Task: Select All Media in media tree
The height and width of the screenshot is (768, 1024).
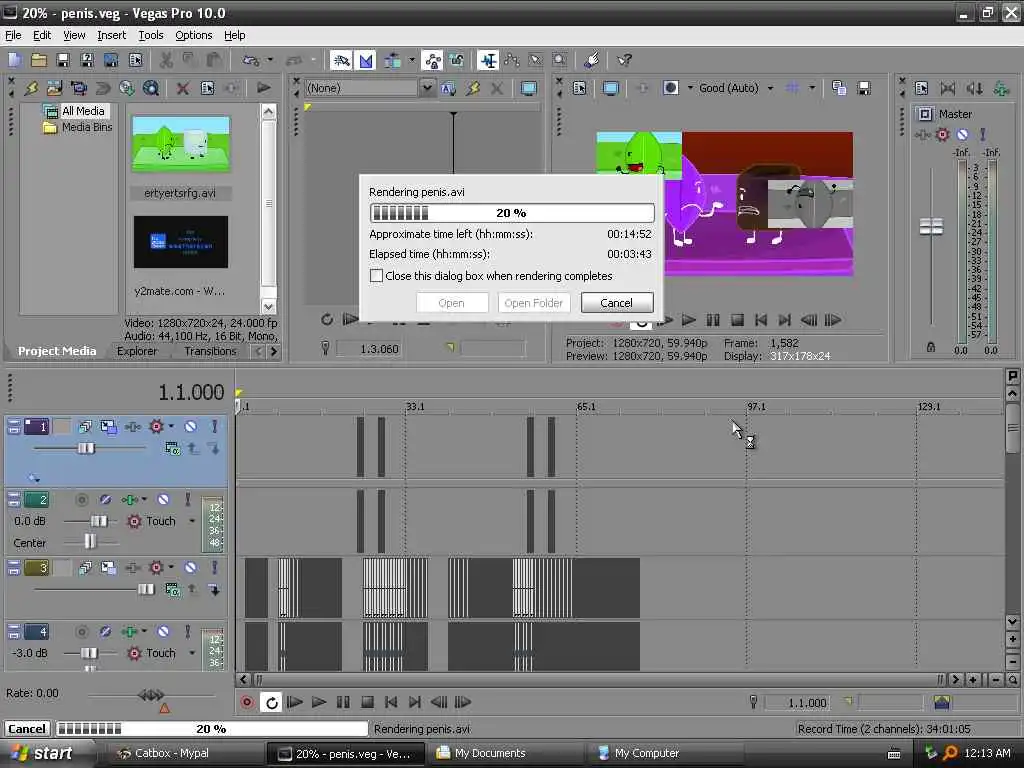Action: coord(83,111)
